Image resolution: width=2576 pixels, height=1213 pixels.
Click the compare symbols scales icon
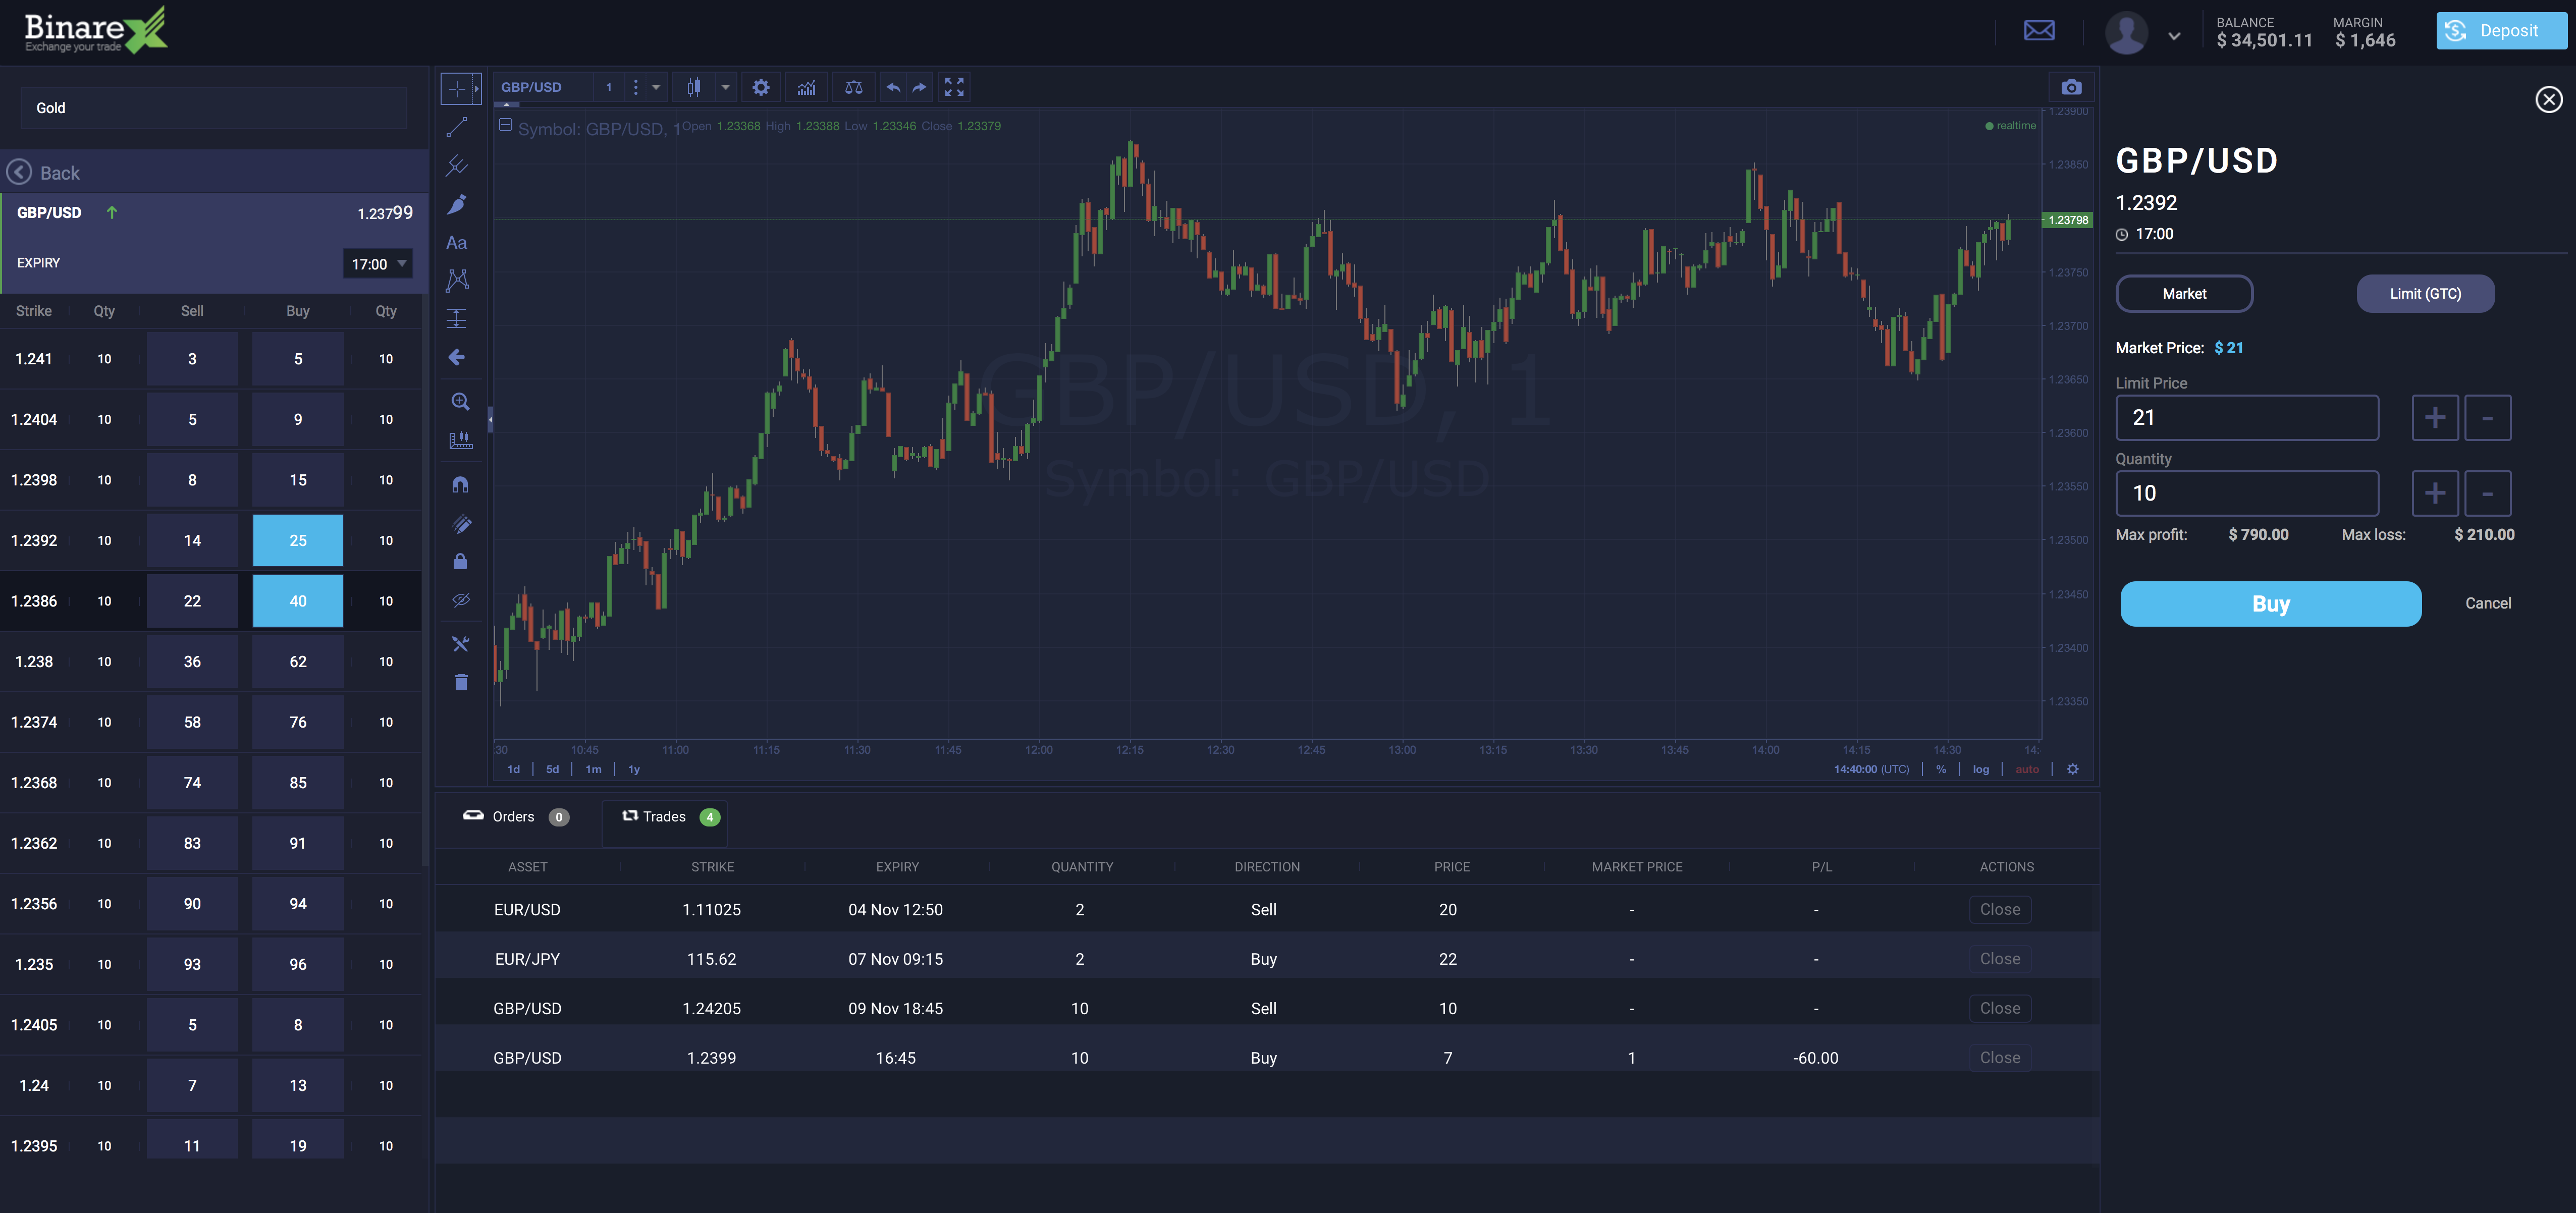point(853,87)
